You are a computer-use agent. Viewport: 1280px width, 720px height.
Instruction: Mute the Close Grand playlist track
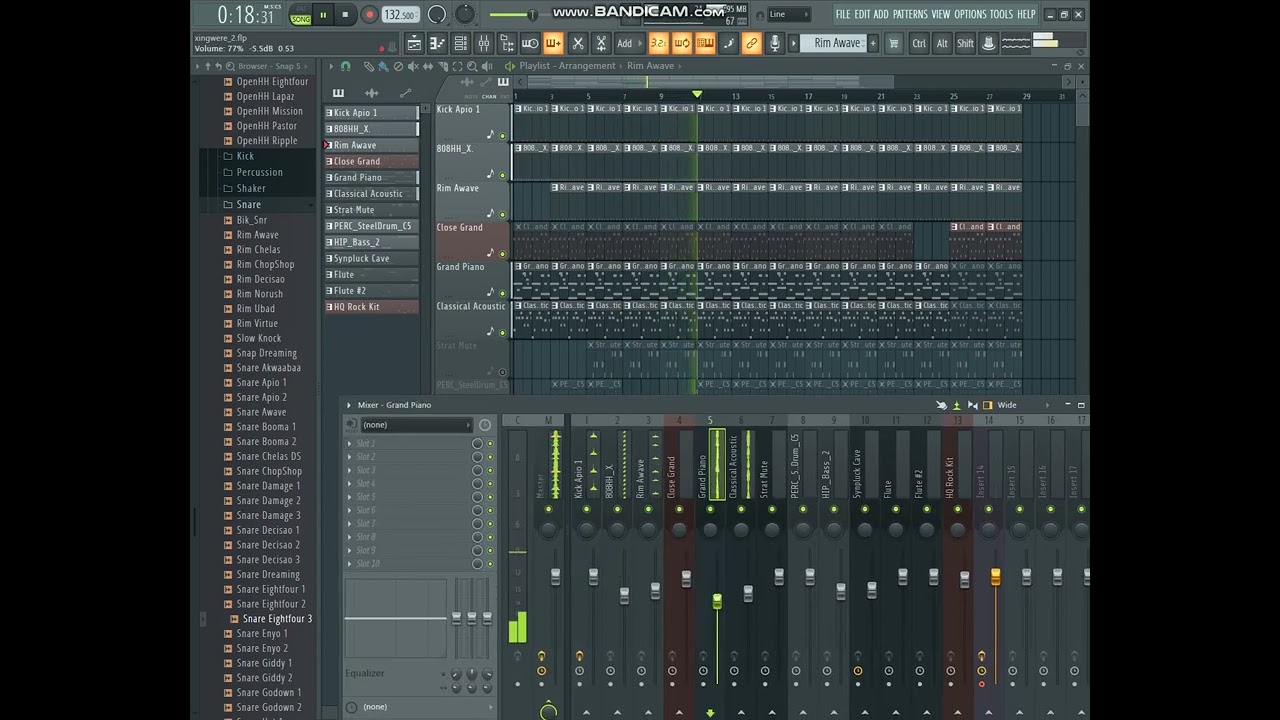[503, 254]
